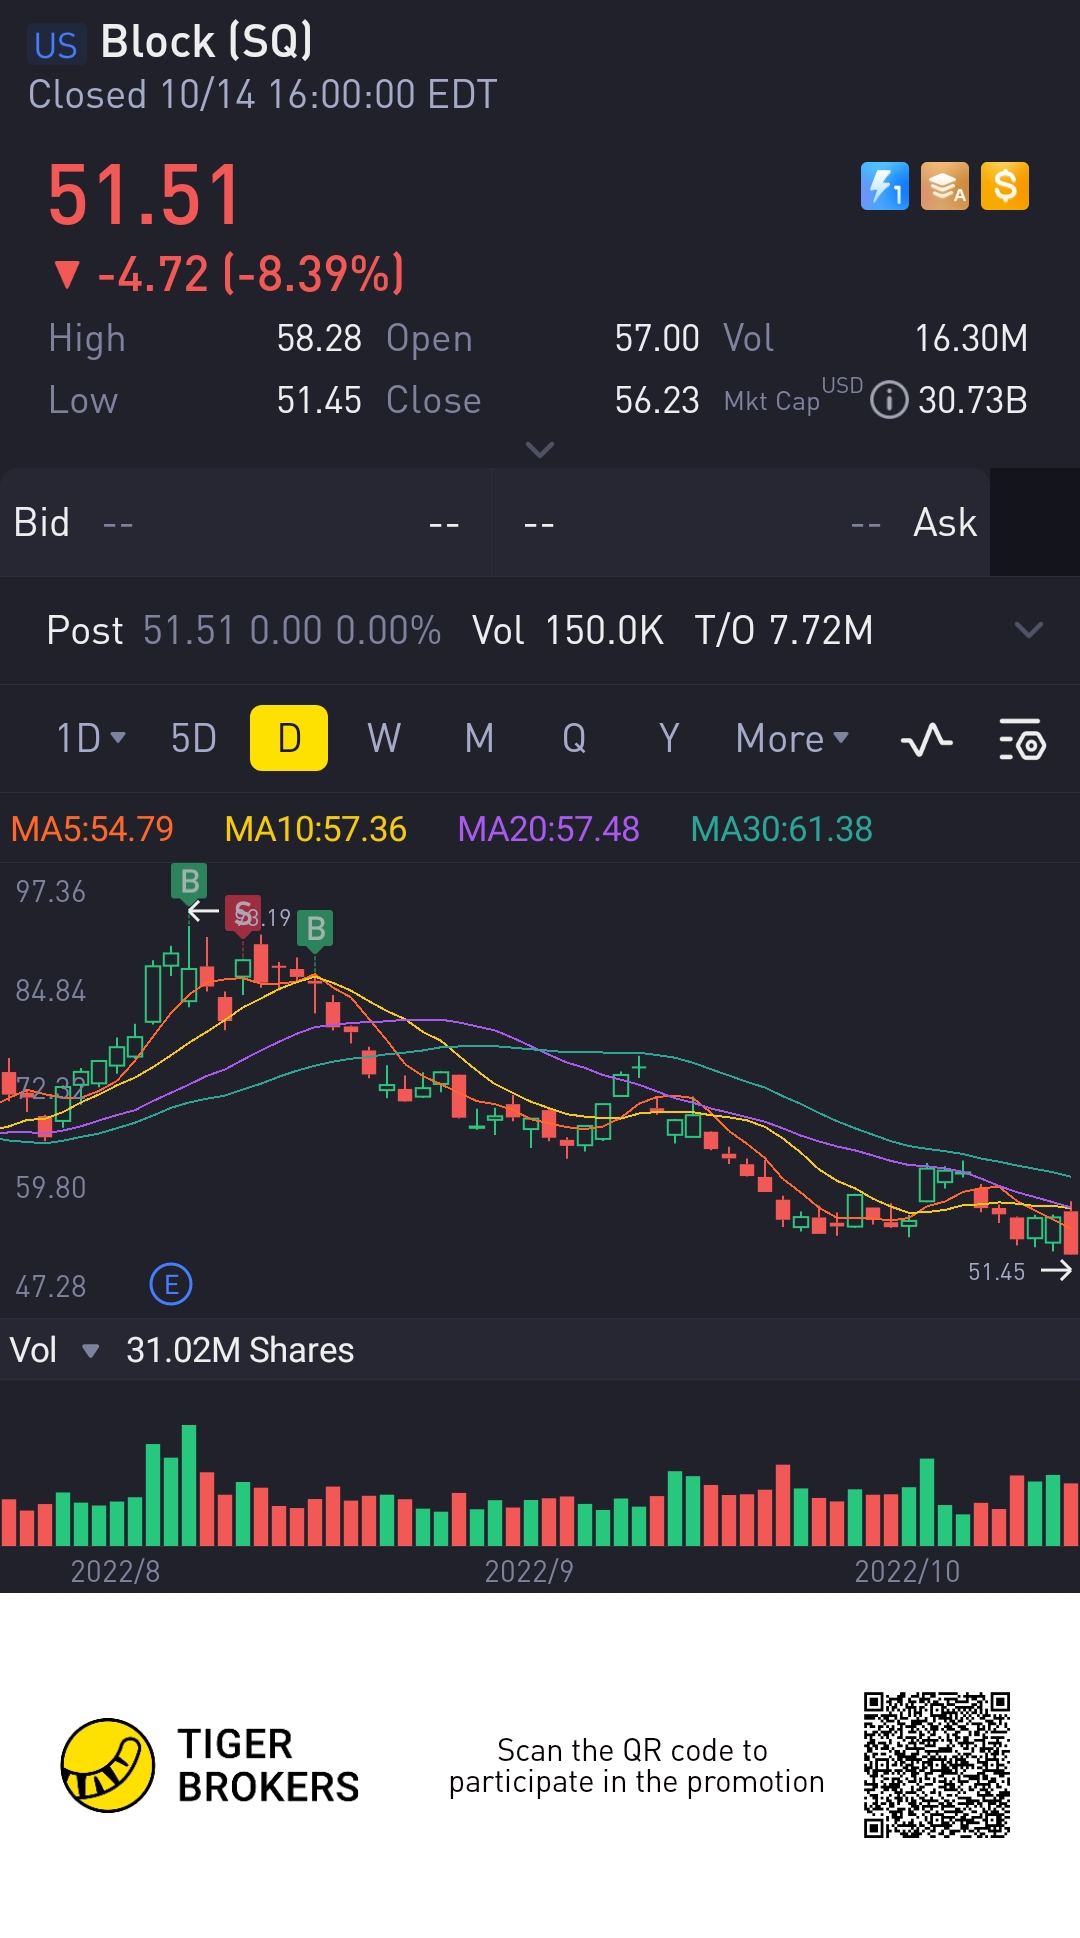1080x1938 pixels.
Task: Open the 1D timeframe dropdown
Action: [91, 738]
